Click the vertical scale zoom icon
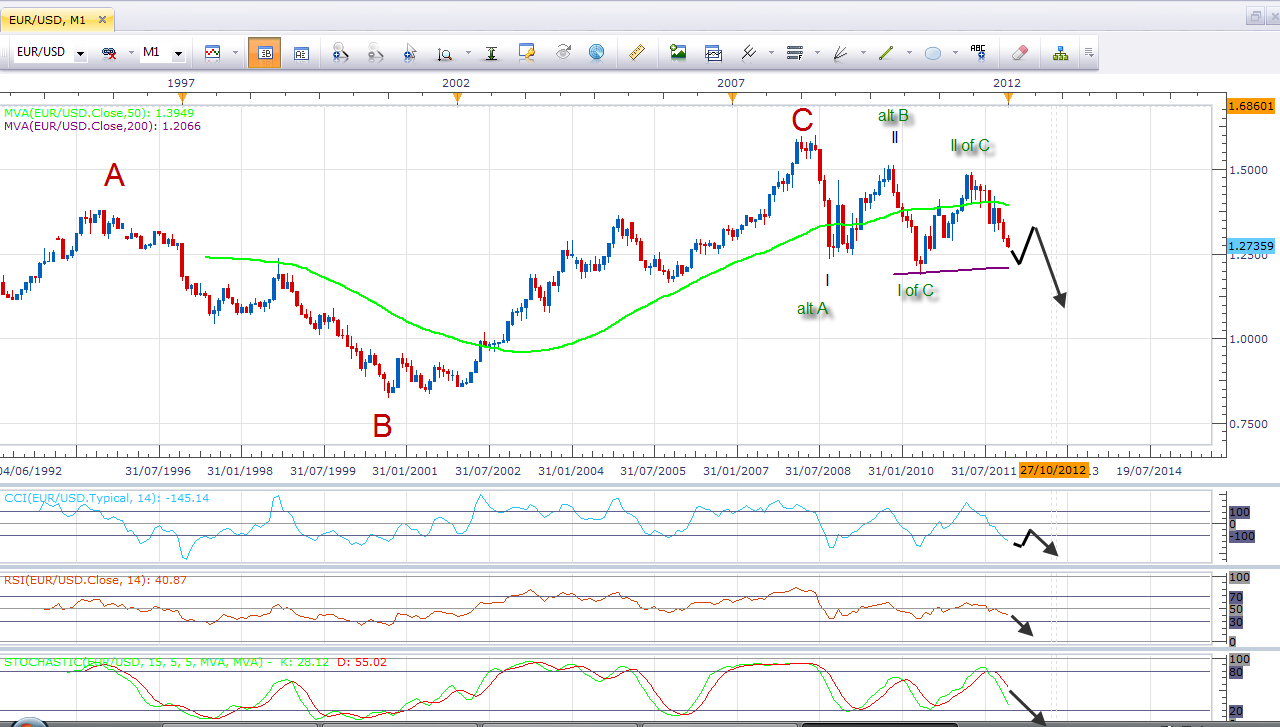The height and width of the screenshot is (727, 1280). pos(445,53)
